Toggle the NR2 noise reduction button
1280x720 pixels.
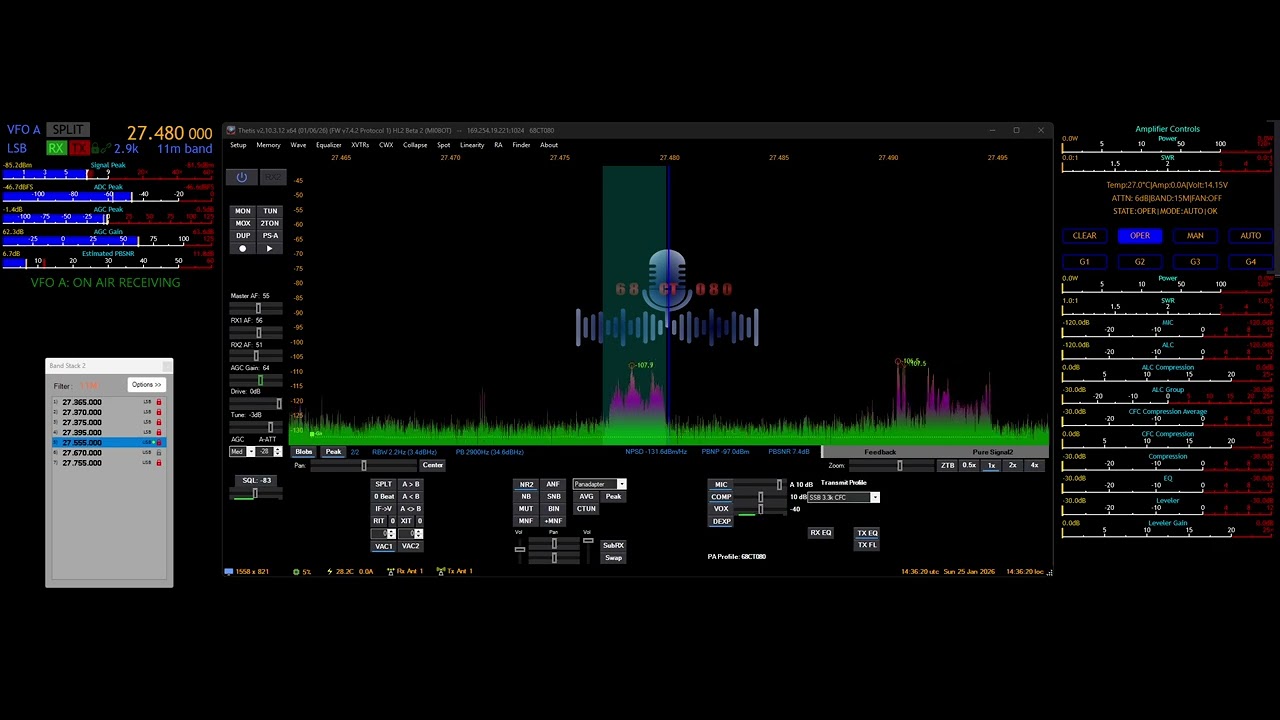[526, 484]
